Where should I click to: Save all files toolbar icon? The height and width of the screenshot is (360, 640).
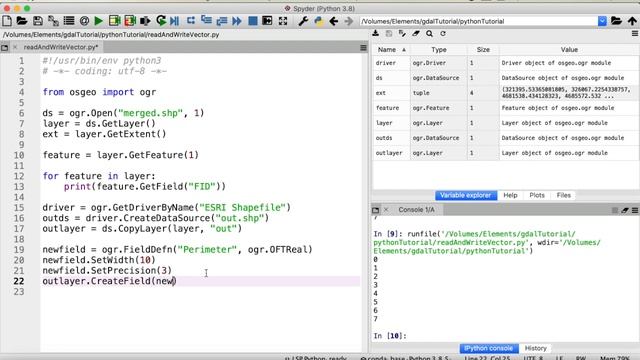53,21
